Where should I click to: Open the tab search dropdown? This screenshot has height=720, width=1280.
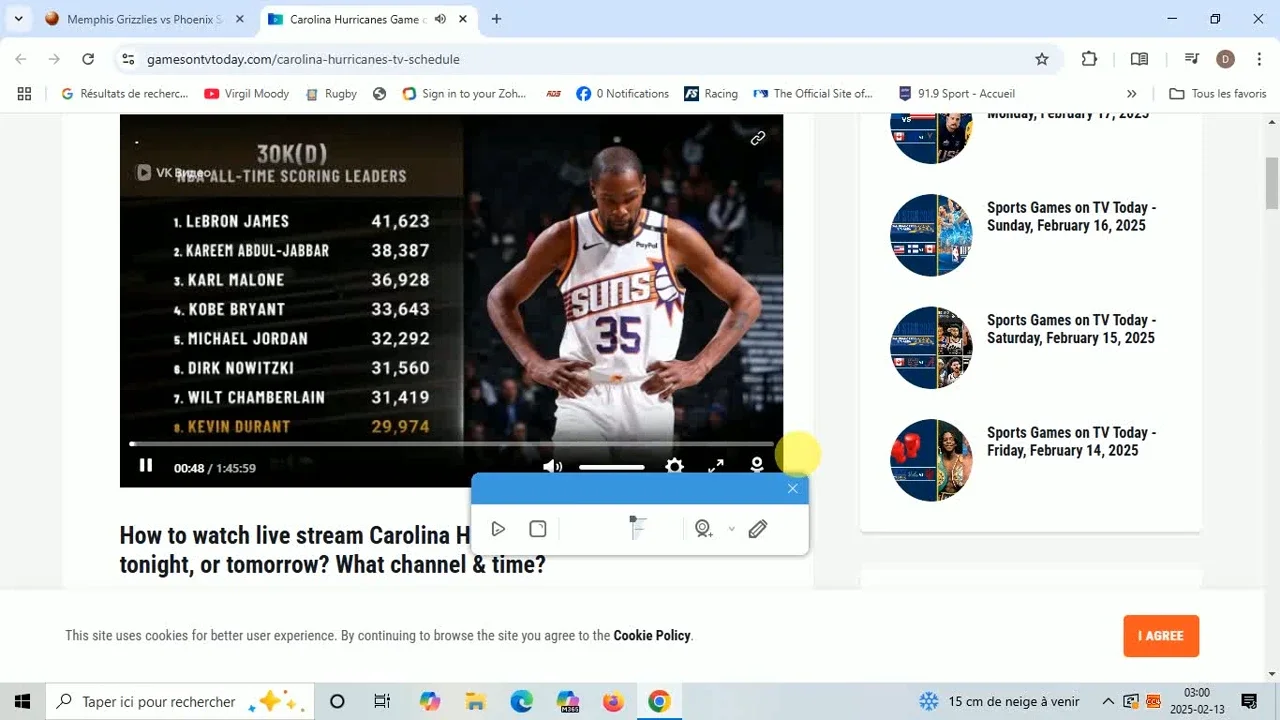pos(18,19)
